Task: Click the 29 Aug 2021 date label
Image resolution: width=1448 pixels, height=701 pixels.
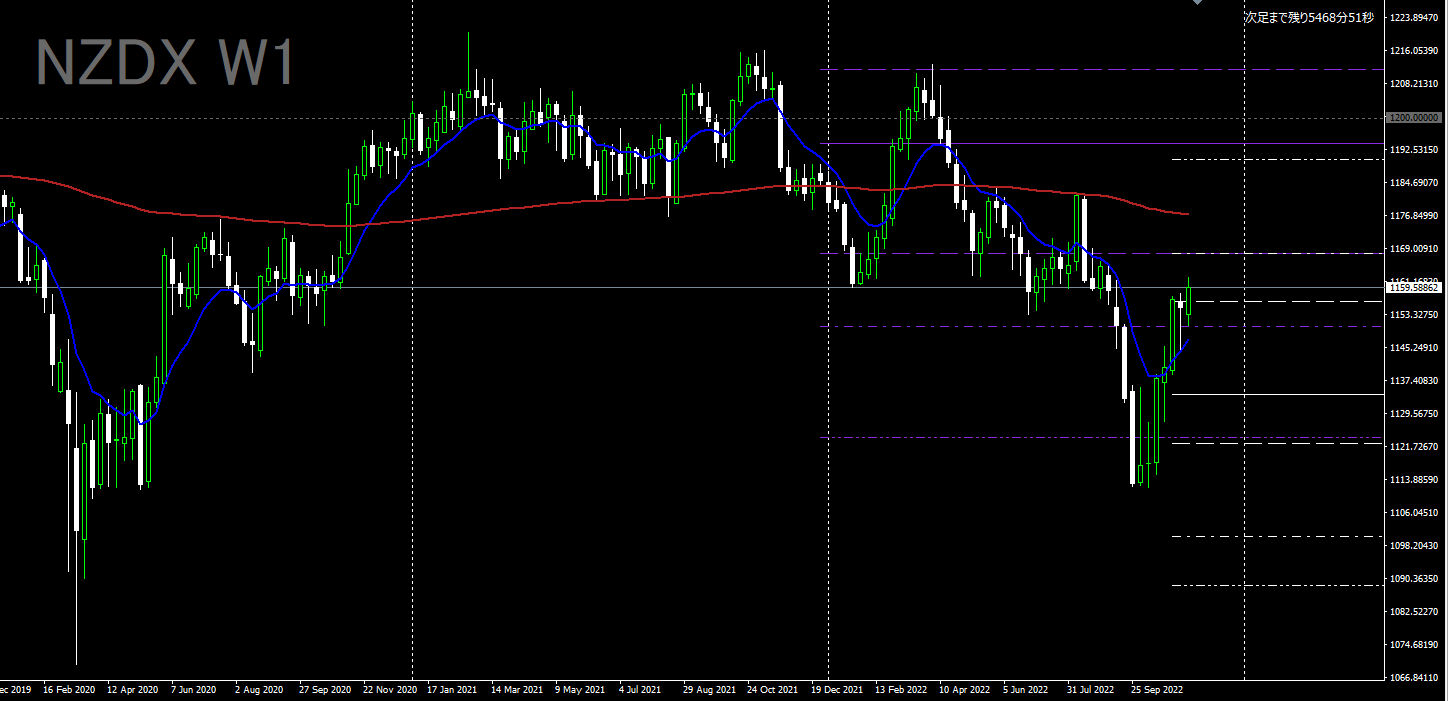Action: tap(709, 690)
